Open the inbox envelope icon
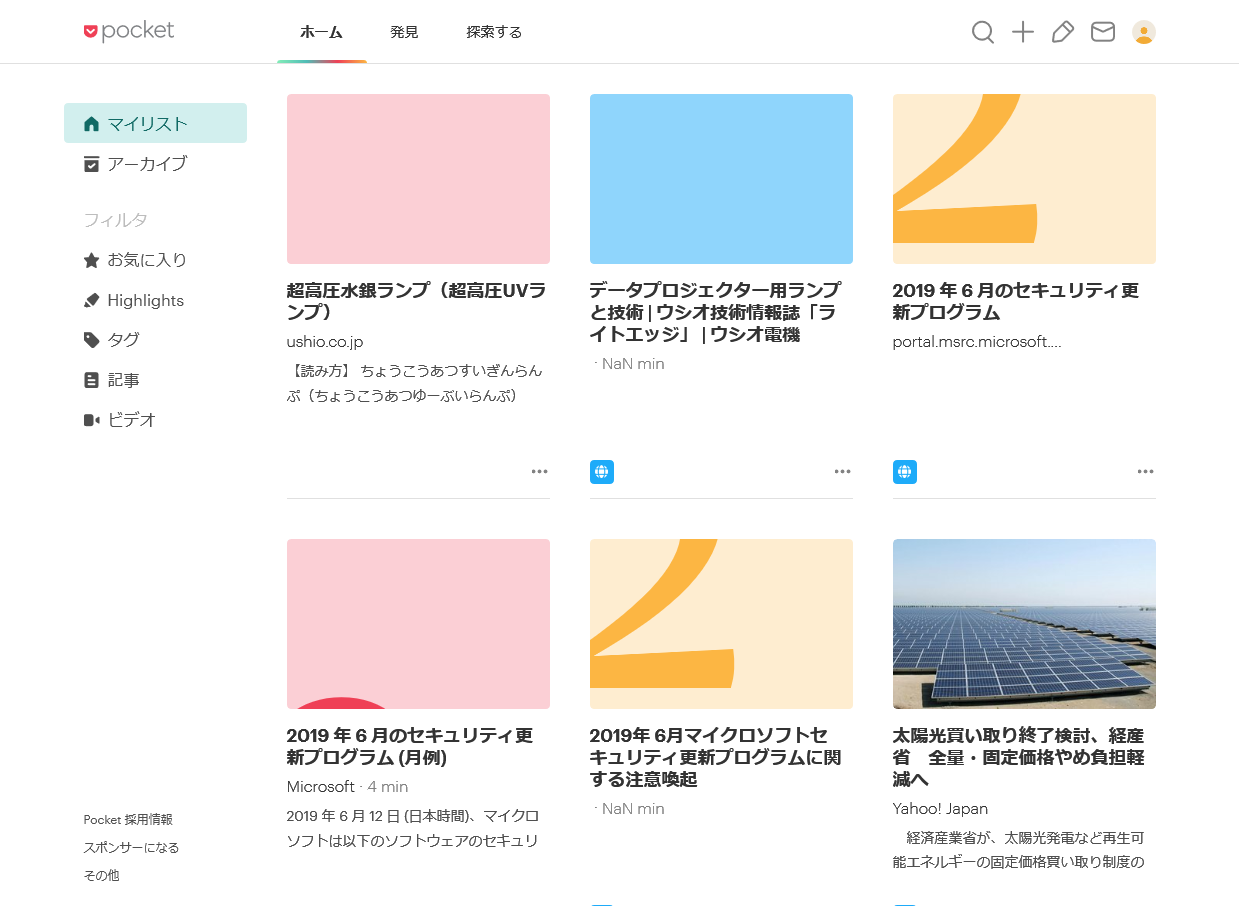 point(1102,33)
